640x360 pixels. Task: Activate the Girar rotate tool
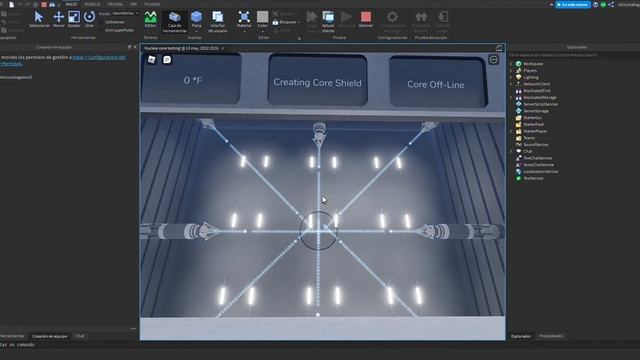click(x=89, y=19)
